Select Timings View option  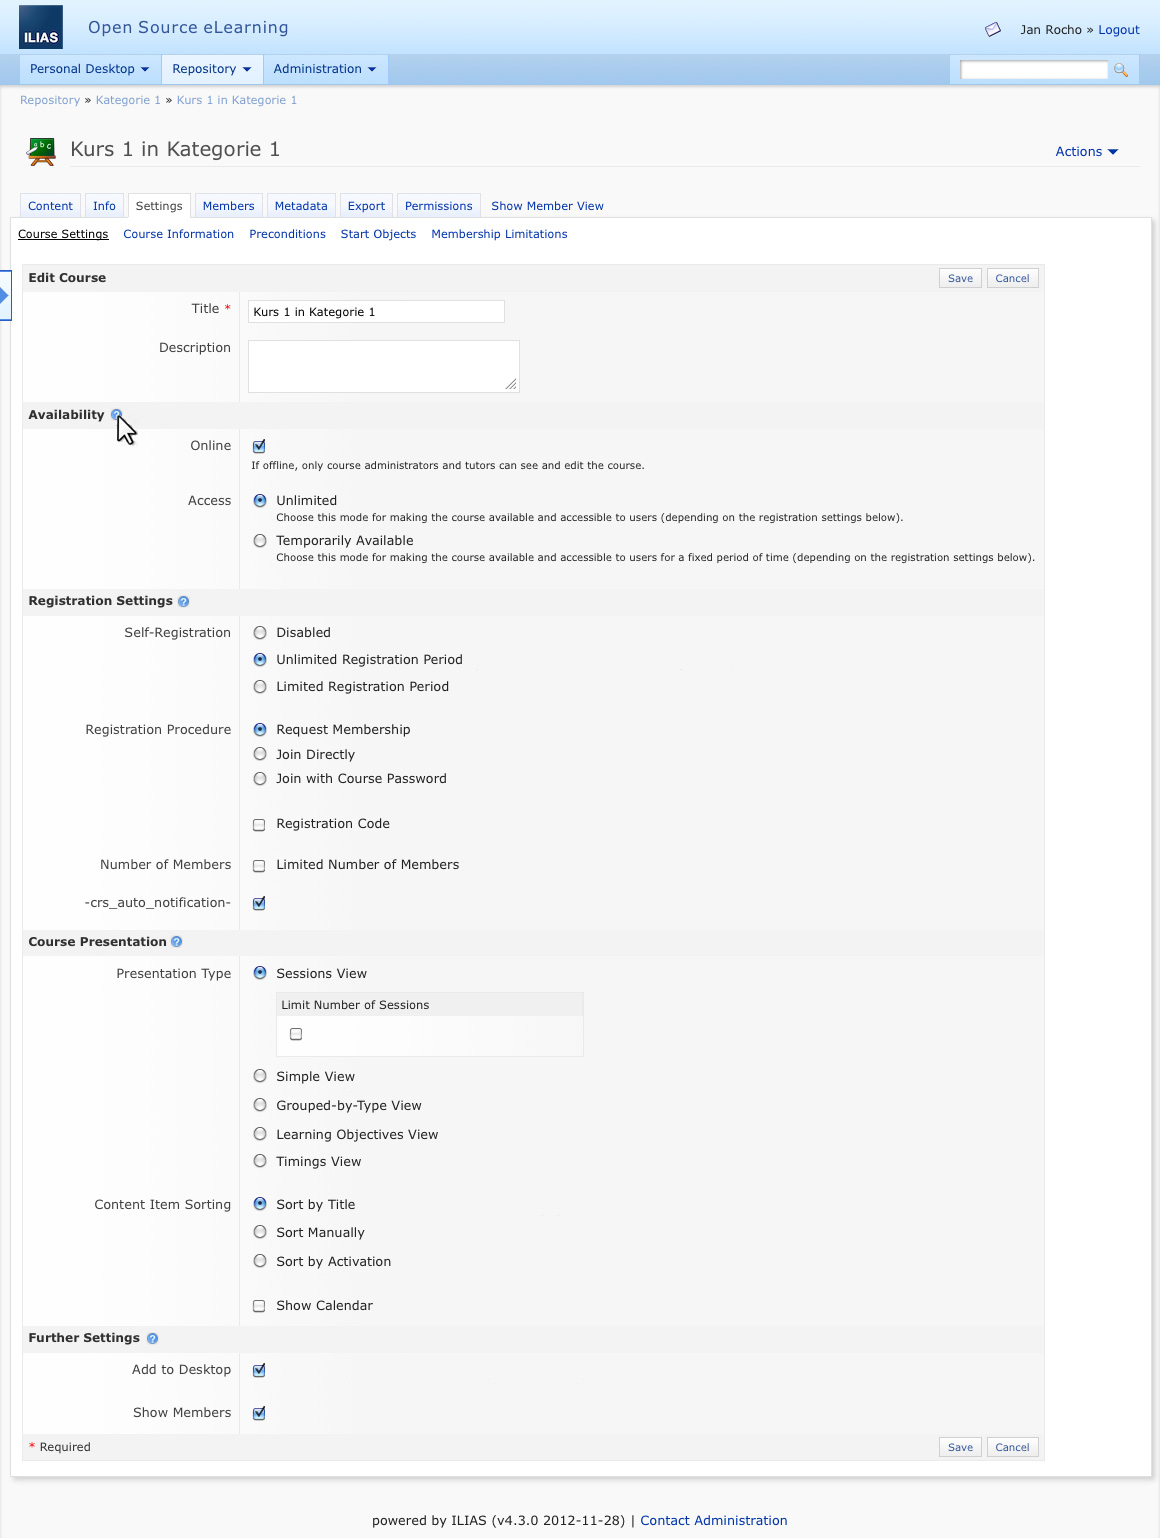pyautogui.click(x=260, y=1161)
